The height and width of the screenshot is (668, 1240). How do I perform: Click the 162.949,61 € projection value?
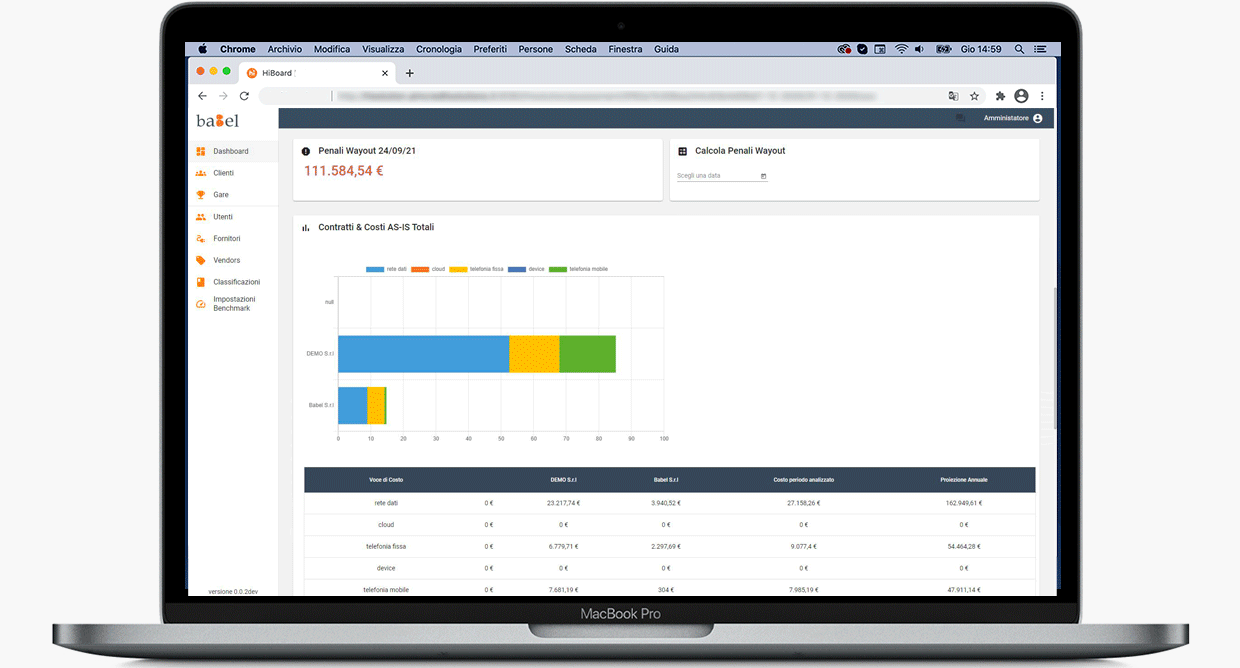pos(964,503)
